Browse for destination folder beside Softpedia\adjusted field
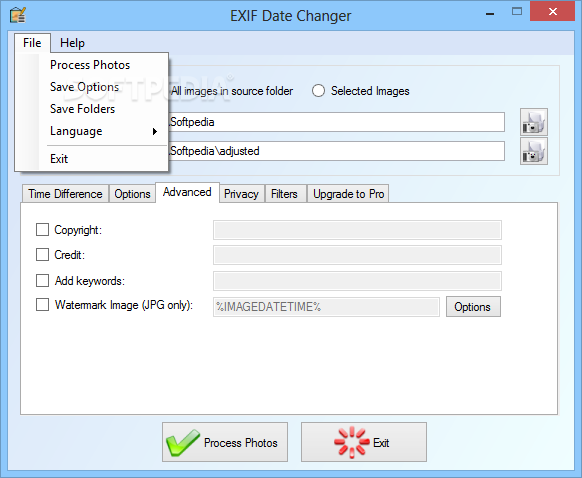The width and height of the screenshot is (582, 478). 533,151
